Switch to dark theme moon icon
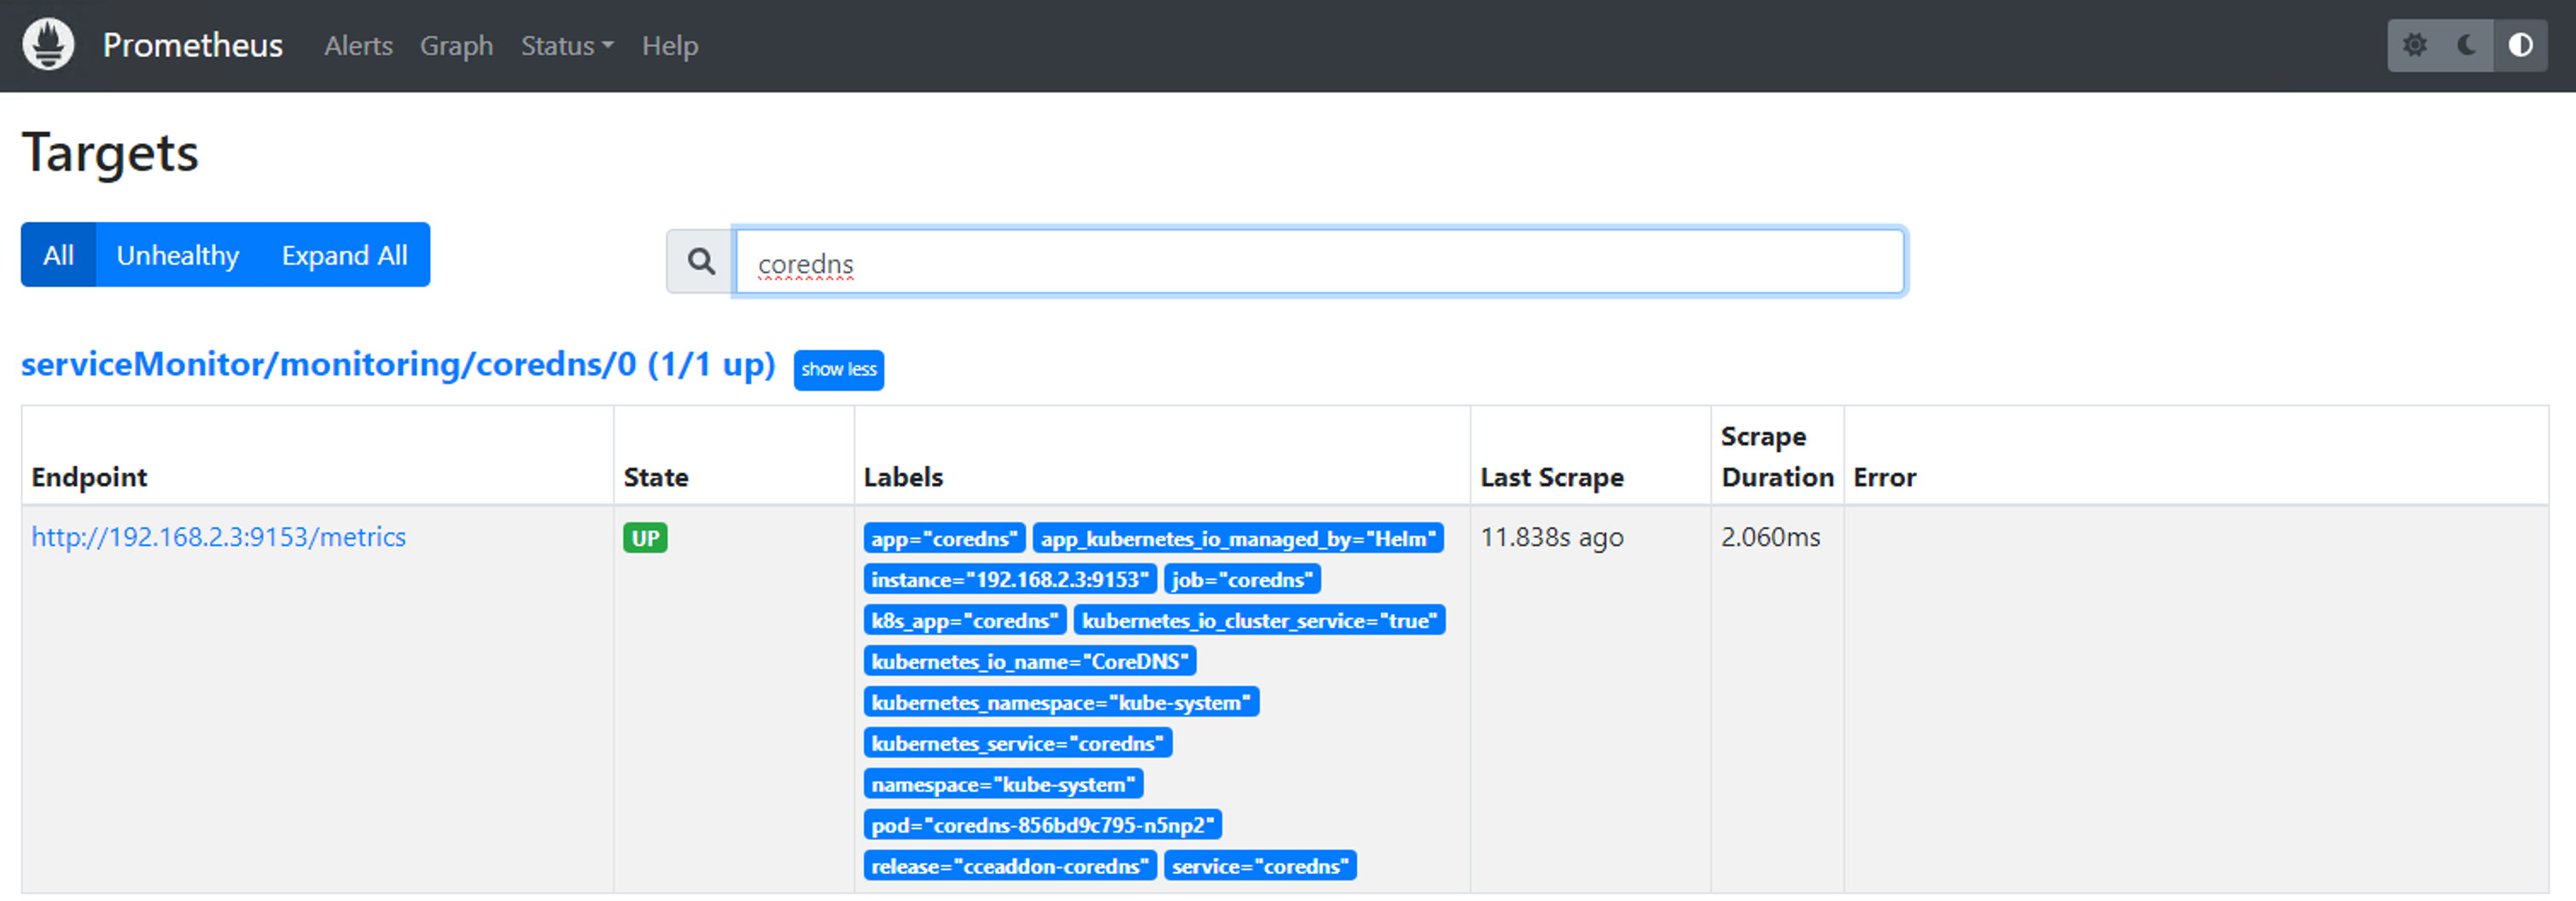Screen dimensions: 2576x901 click(x=2467, y=45)
